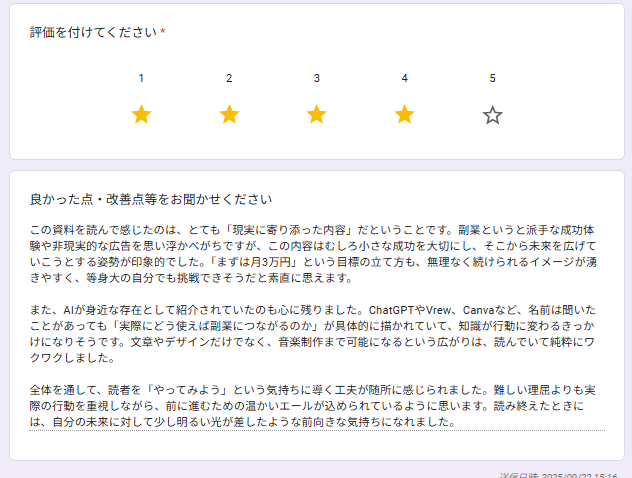
Task: Select the 1-star rating icon
Action: (141, 115)
